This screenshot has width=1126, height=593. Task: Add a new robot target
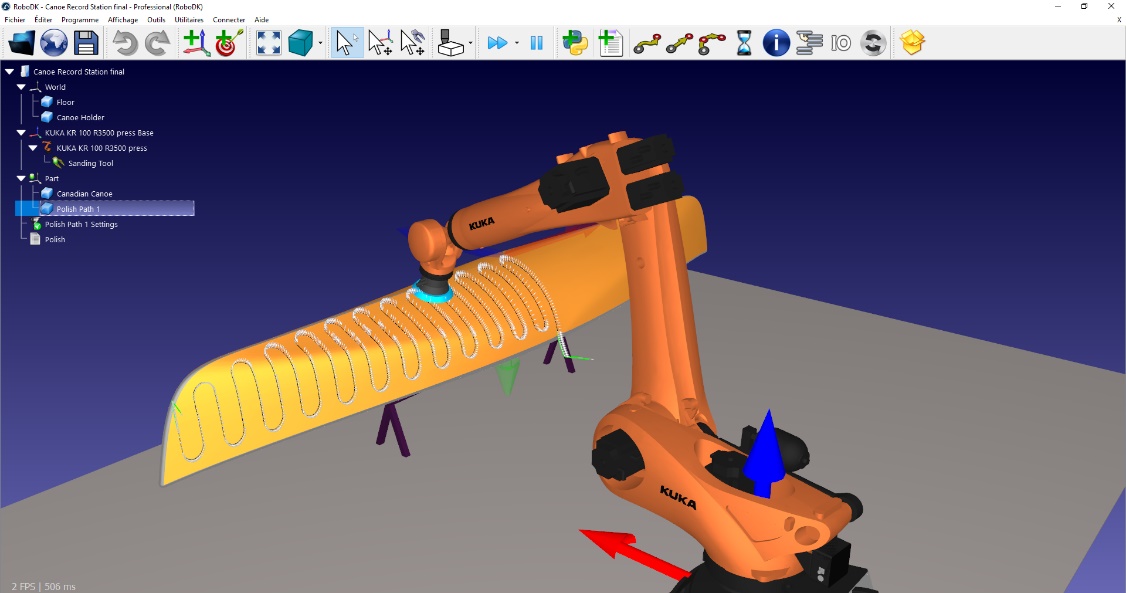[x=229, y=43]
